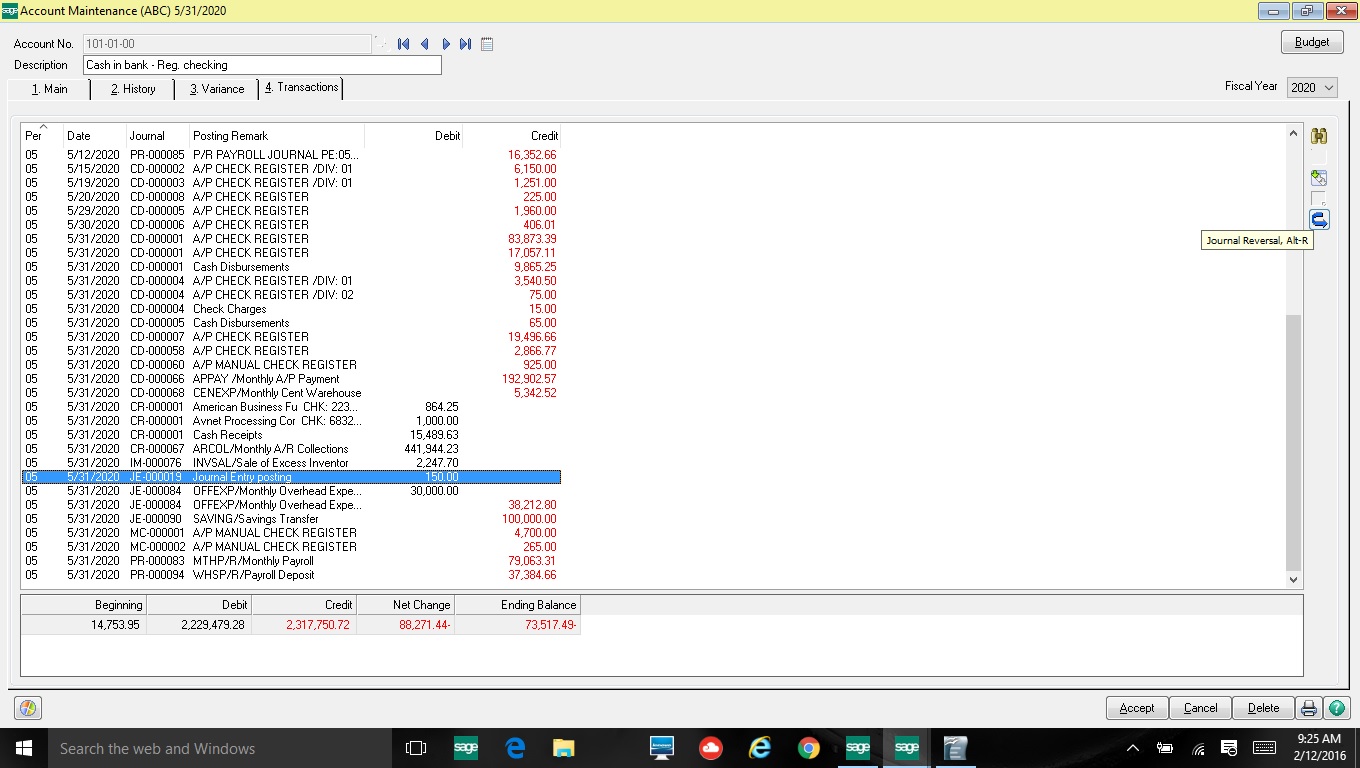The image size is (1360, 768).
Task: Go to previous account record
Action: 424,44
